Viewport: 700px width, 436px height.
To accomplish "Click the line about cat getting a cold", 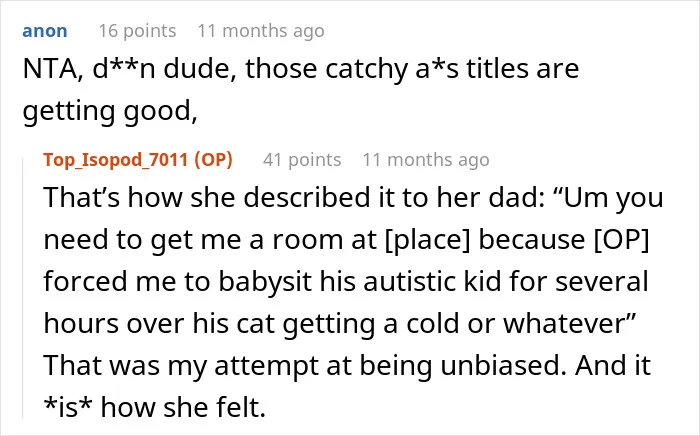I will pos(339,324).
